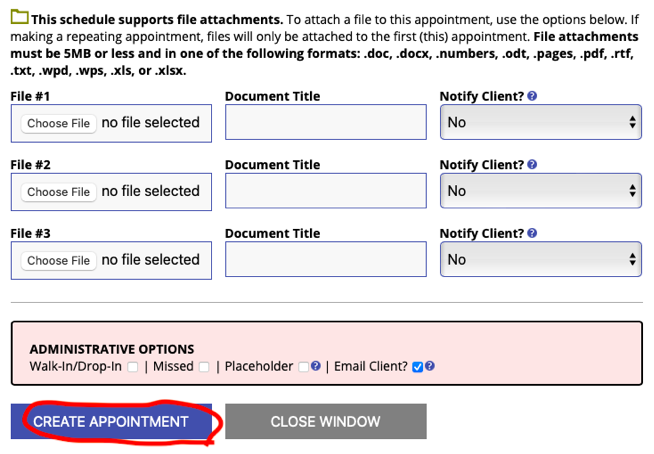Click the Create Appointment button
Viewport: 654px width, 454px height.
(111, 421)
